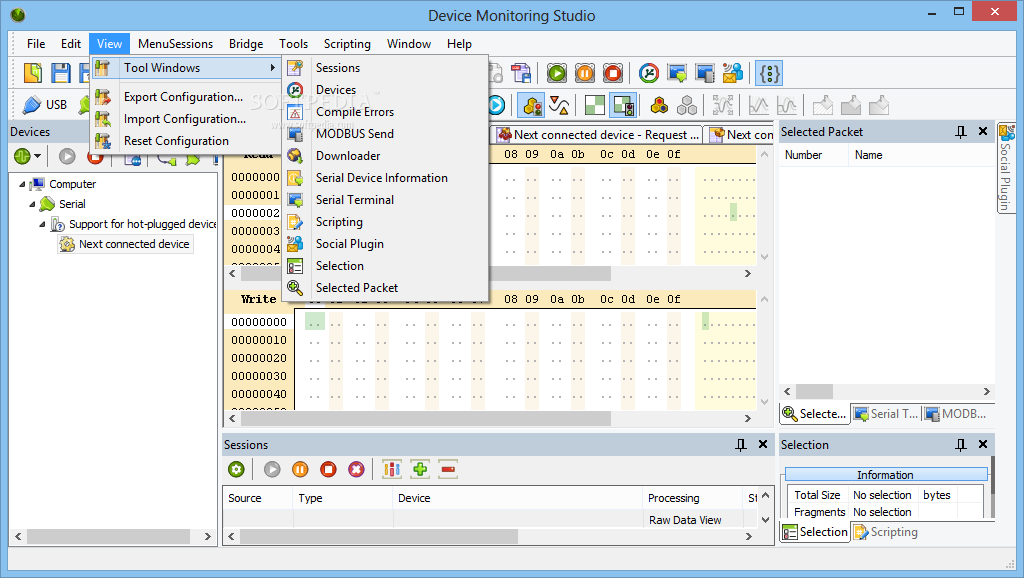Collapse the Computer tree node
The width and height of the screenshot is (1024, 578).
[x=22, y=184]
